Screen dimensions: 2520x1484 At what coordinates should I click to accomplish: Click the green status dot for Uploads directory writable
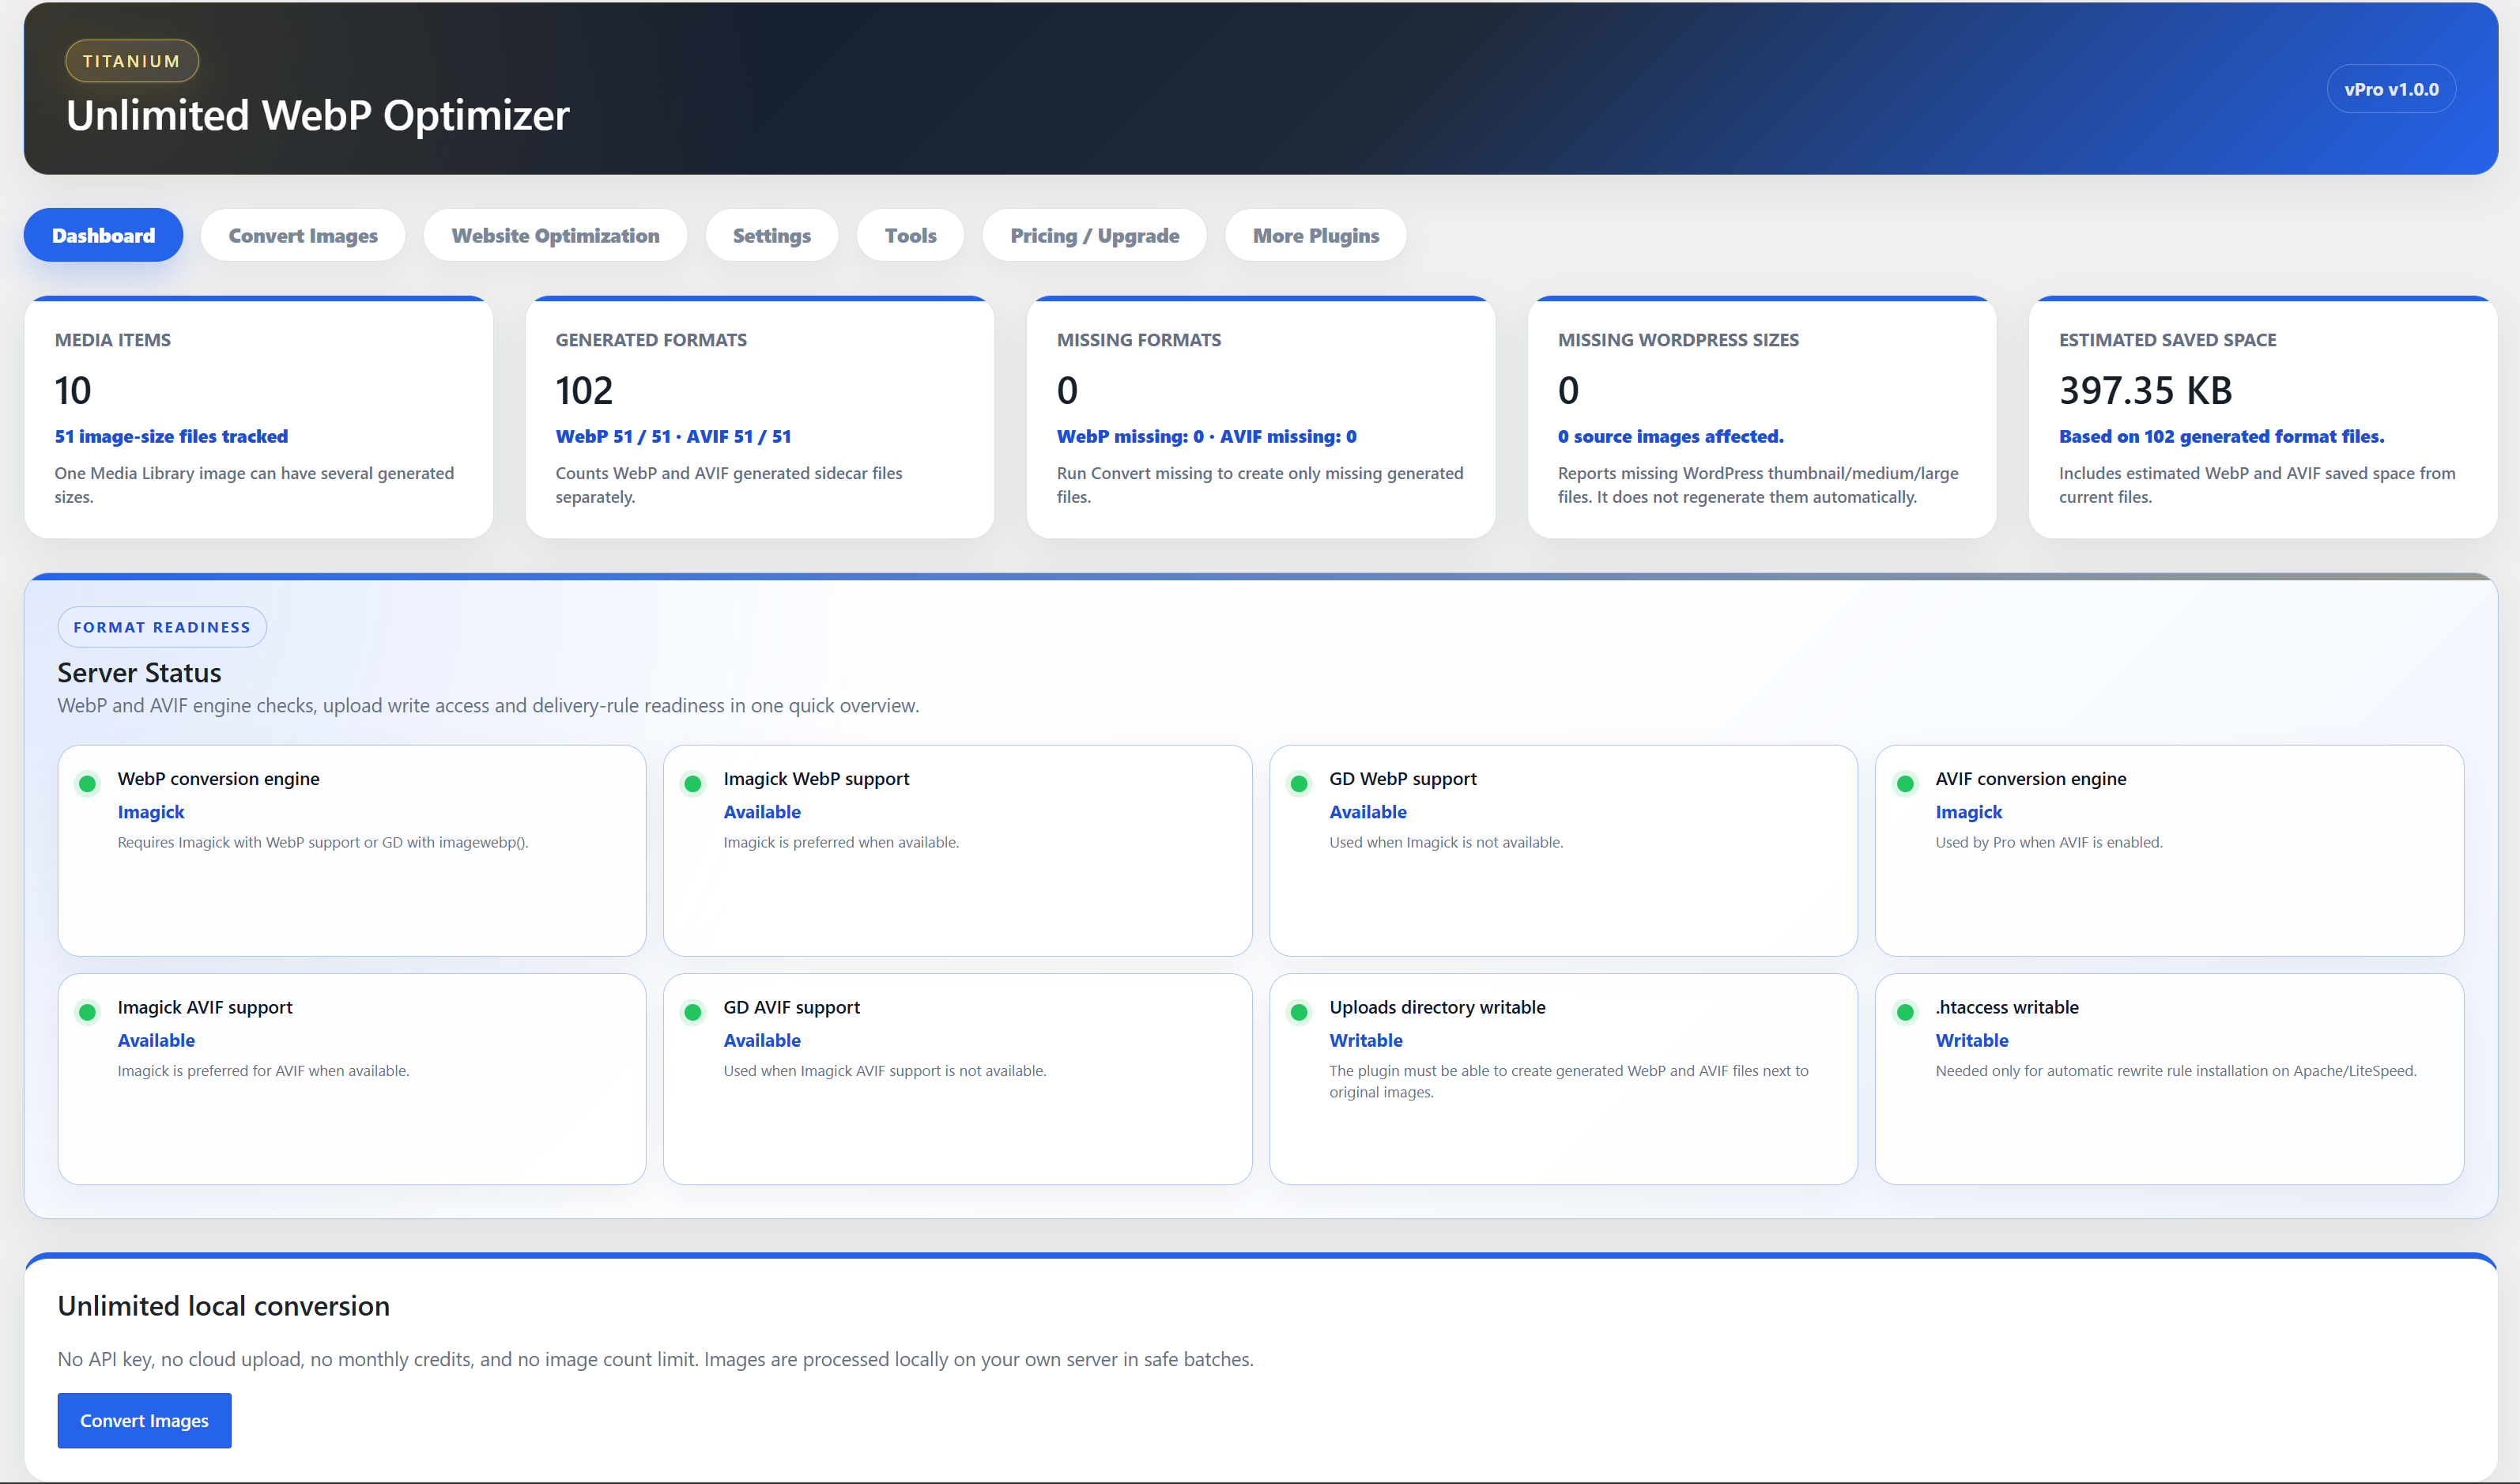click(1298, 1012)
